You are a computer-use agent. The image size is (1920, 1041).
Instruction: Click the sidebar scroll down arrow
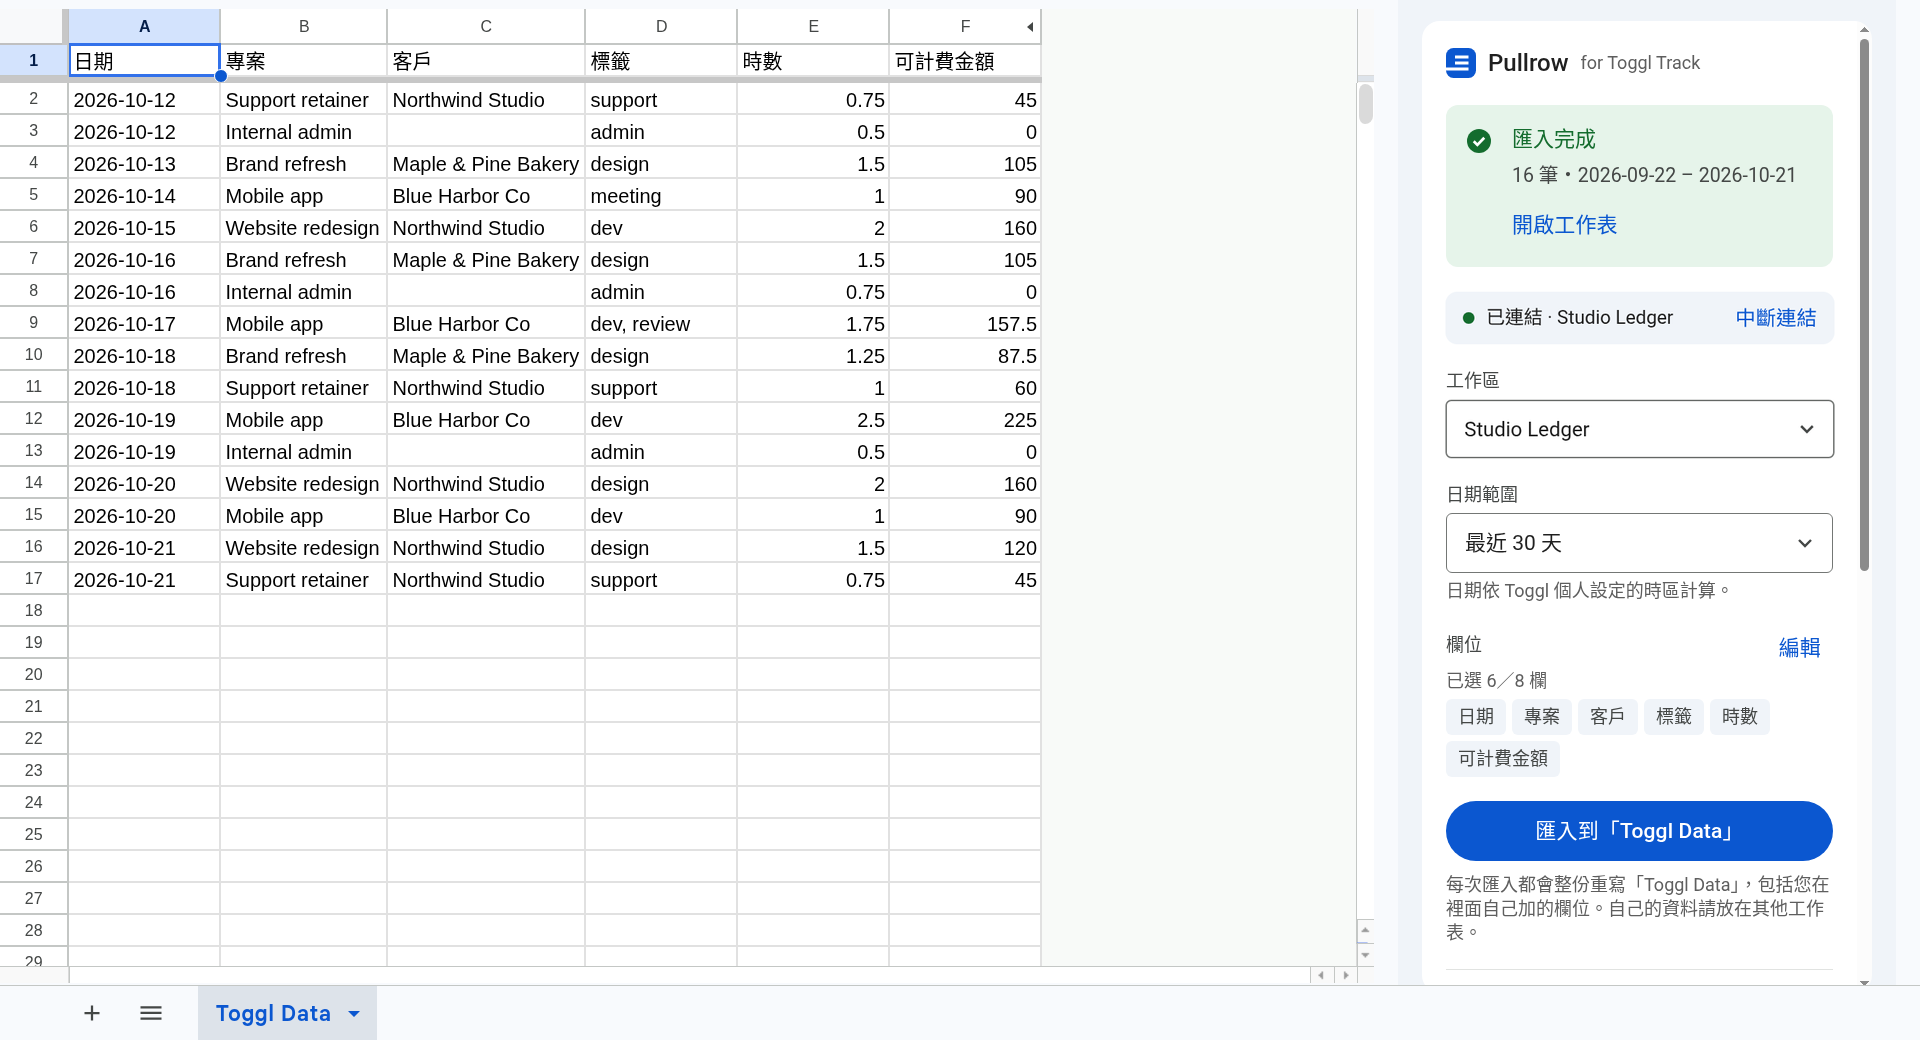click(x=1864, y=983)
